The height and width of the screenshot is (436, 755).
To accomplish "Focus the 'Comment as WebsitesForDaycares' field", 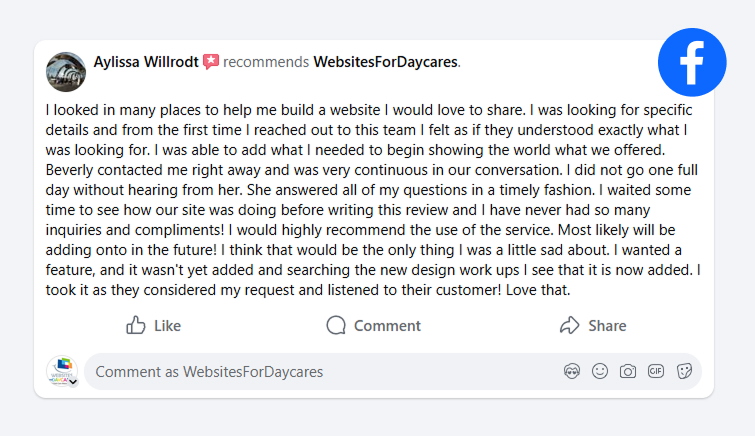I will (x=320, y=372).
